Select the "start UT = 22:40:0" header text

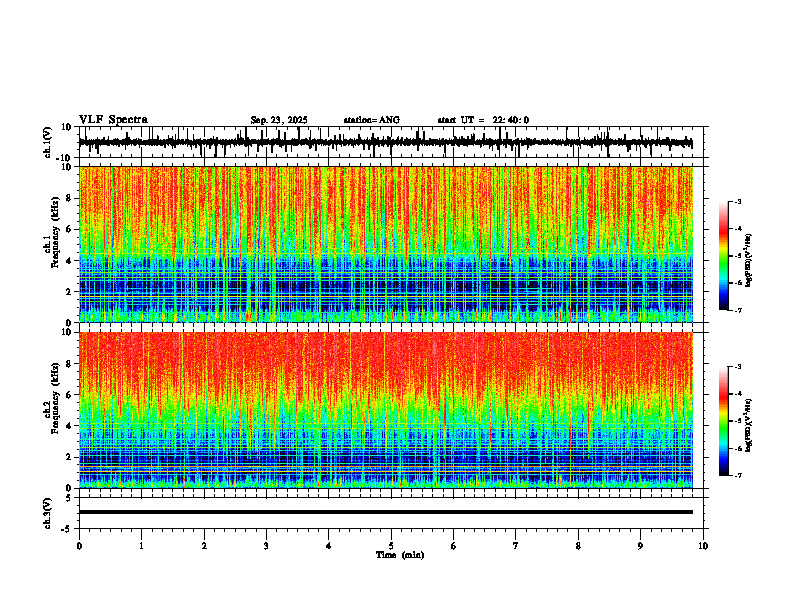[483, 120]
